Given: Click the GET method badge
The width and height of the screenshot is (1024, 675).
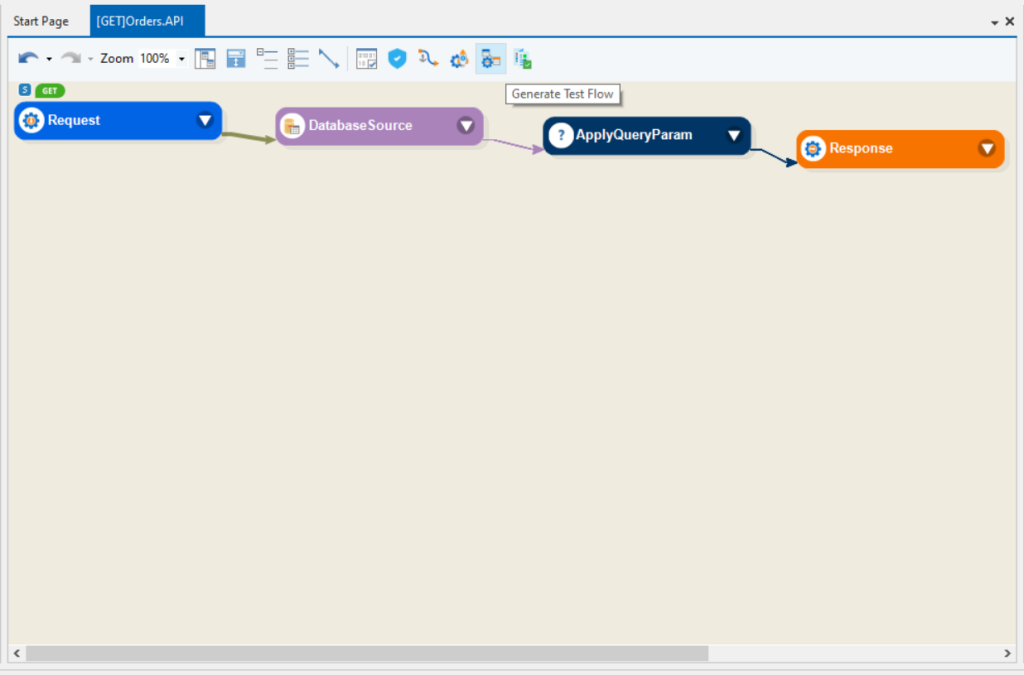Looking at the screenshot, I should tap(49, 90).
